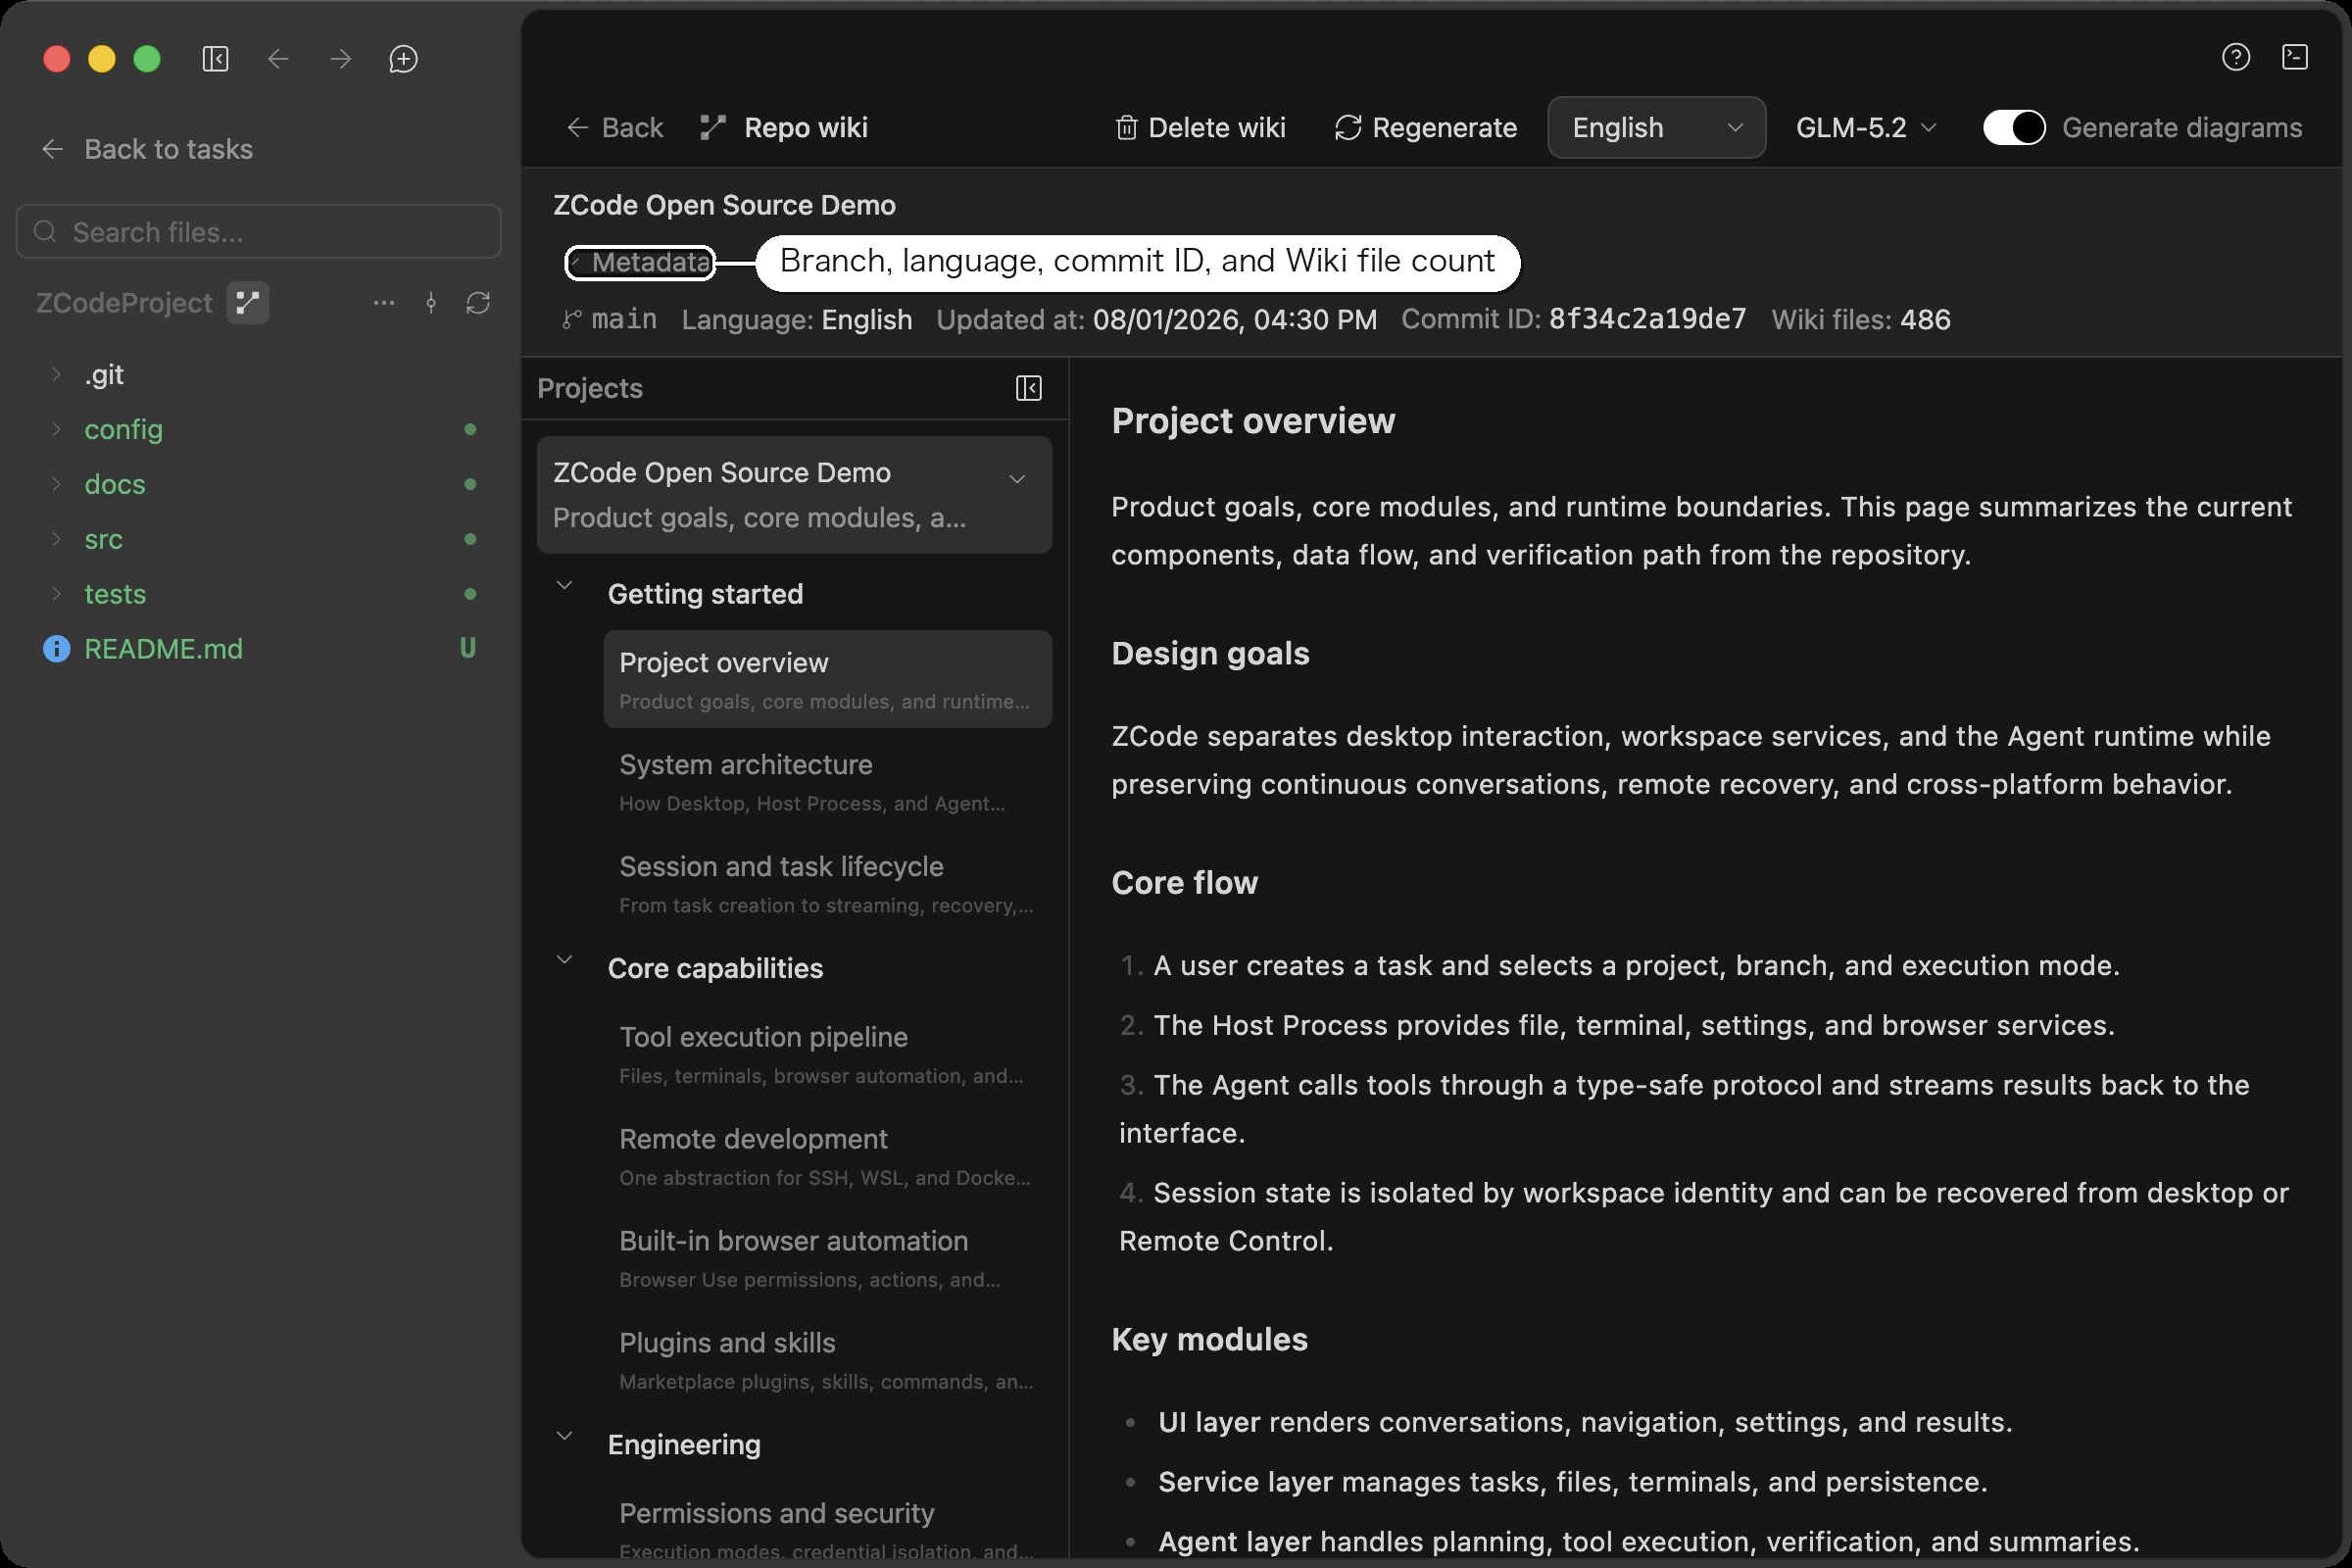Open the terminal panel icon

tap(2295, 57)
